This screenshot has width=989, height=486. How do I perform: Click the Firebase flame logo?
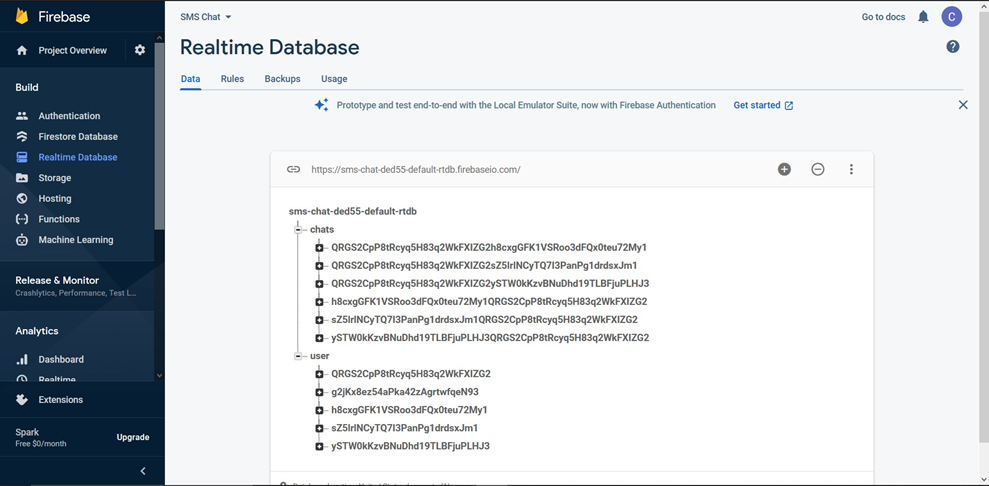pos(22,16)
